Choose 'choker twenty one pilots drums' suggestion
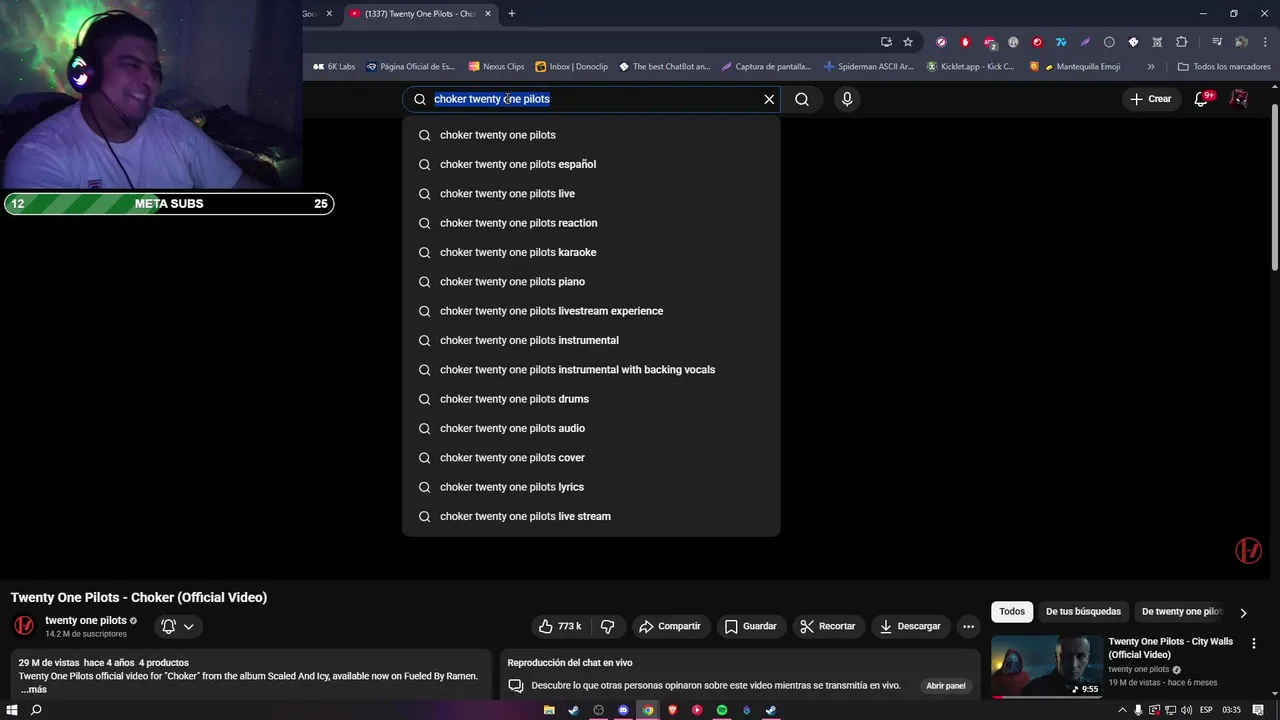This screenshot has width=1280, height=720. [x=591, y=399]
